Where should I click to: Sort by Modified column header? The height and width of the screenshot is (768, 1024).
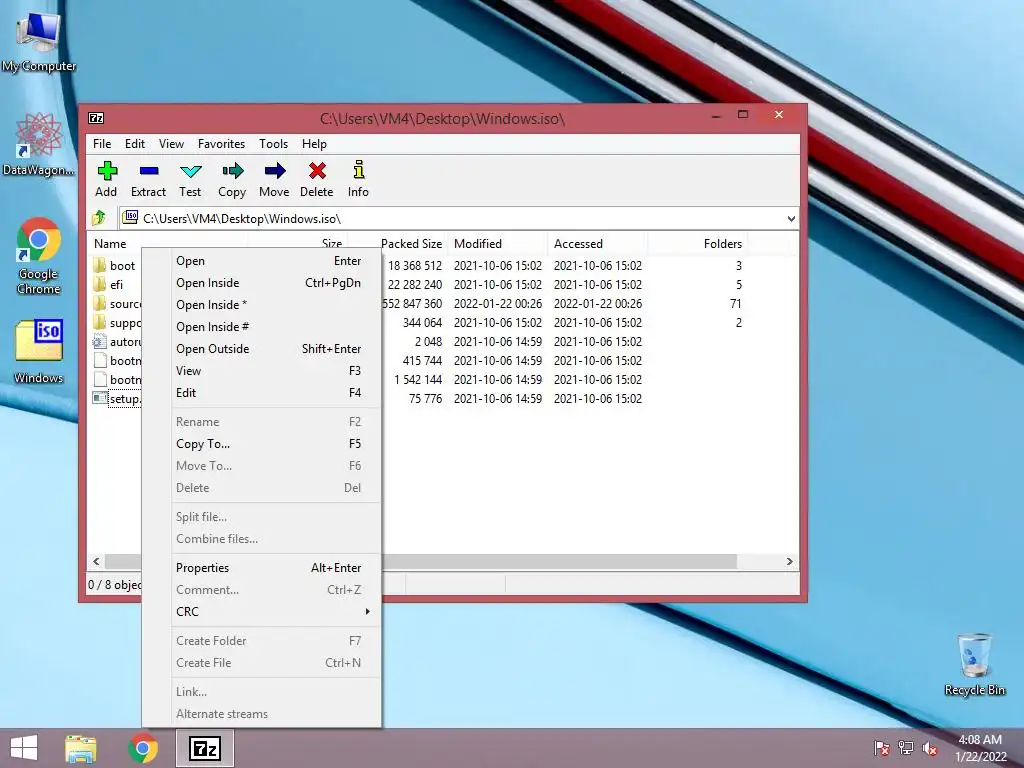(x=478, y=244)
